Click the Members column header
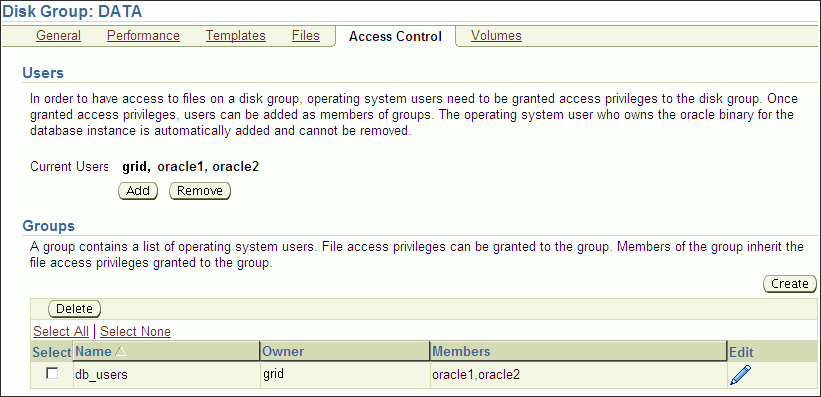This screenshot has height=397, width=821. [461, 351]
